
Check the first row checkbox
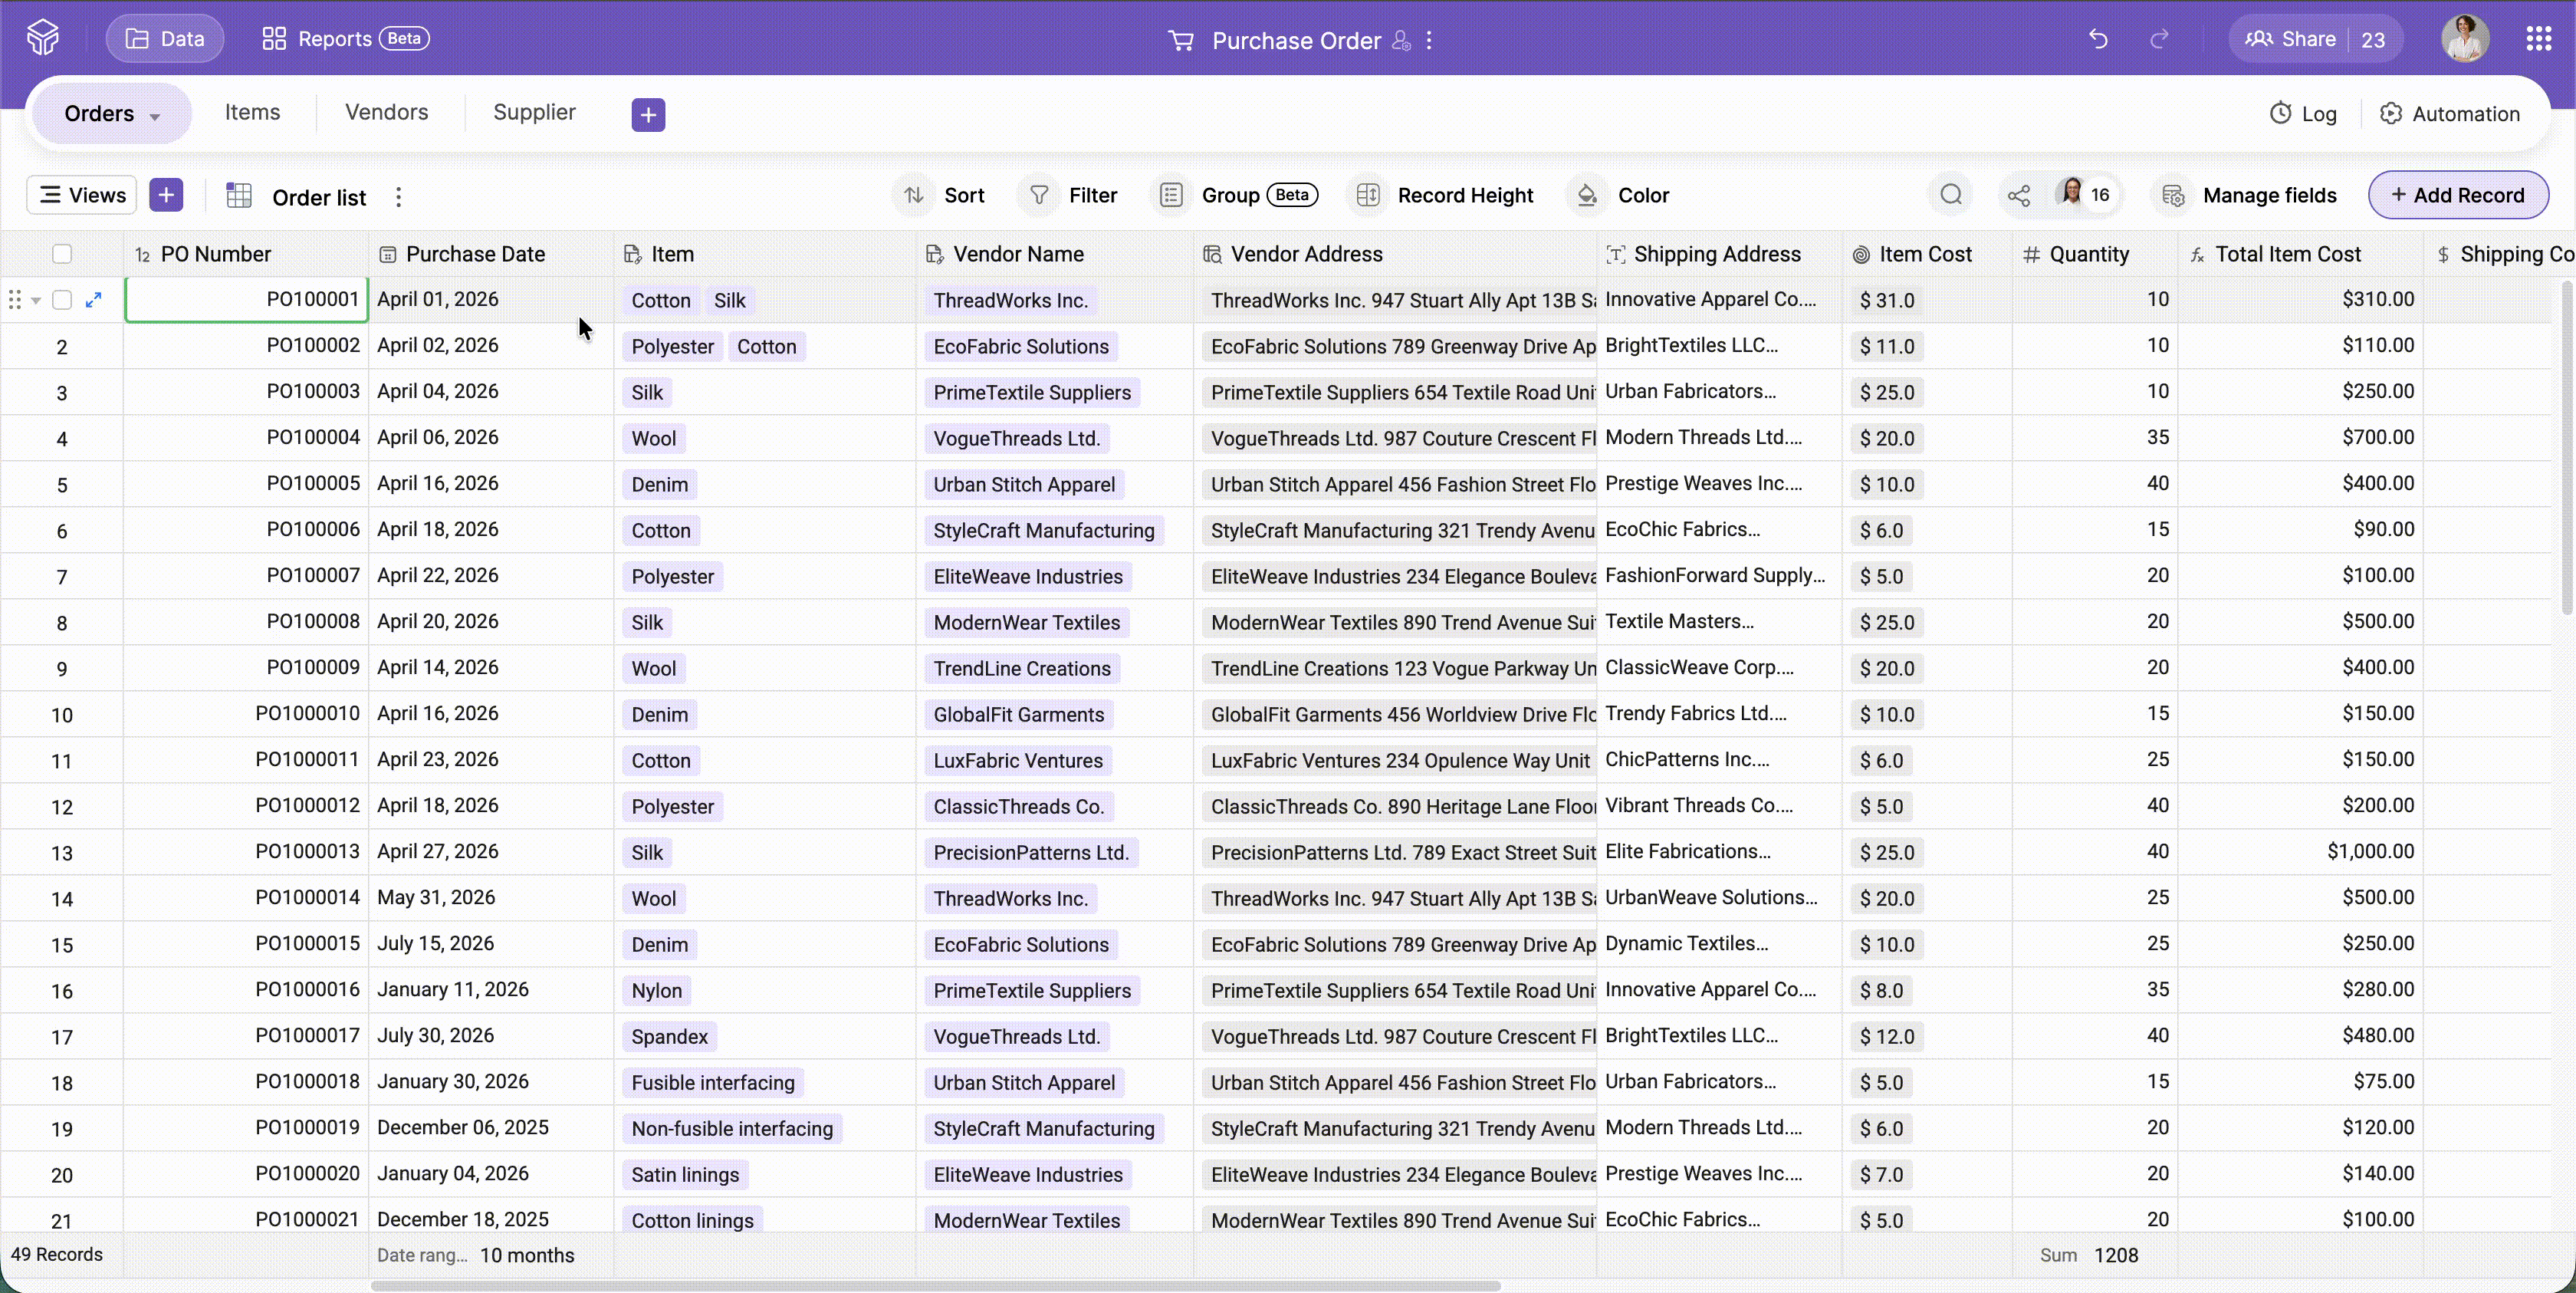tap(62, 300)
